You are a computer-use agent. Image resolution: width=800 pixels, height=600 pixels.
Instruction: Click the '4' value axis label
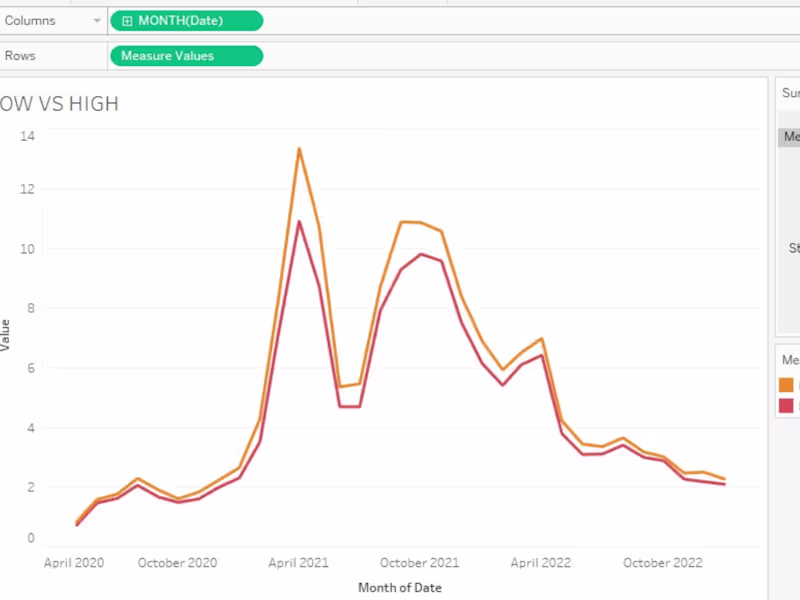click(x=31, y=428)
